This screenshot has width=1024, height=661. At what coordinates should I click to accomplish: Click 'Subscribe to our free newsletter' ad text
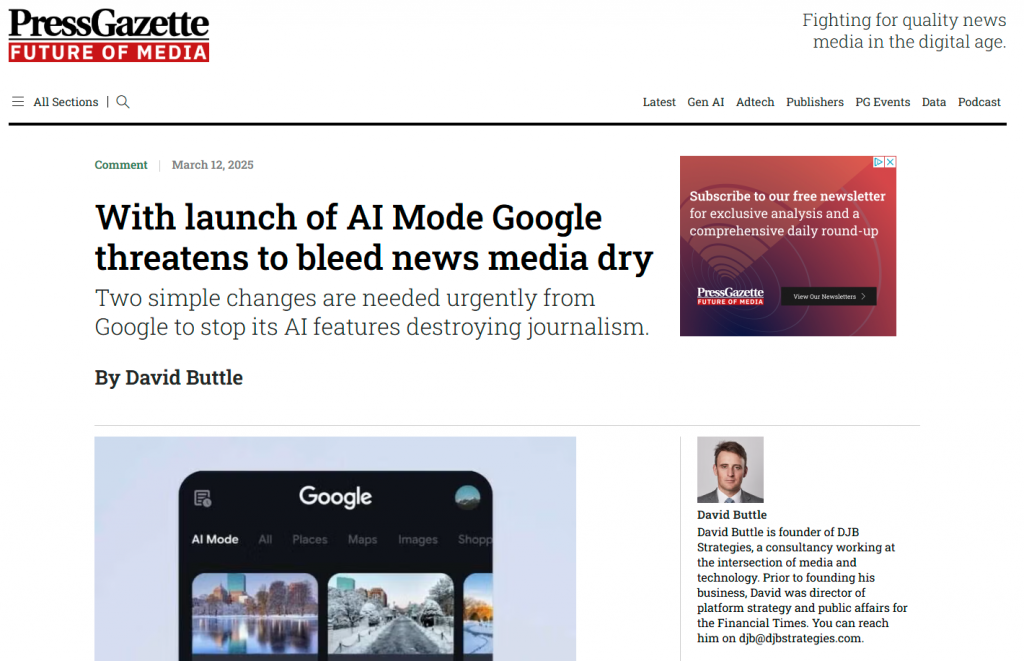tap(787, 196)
